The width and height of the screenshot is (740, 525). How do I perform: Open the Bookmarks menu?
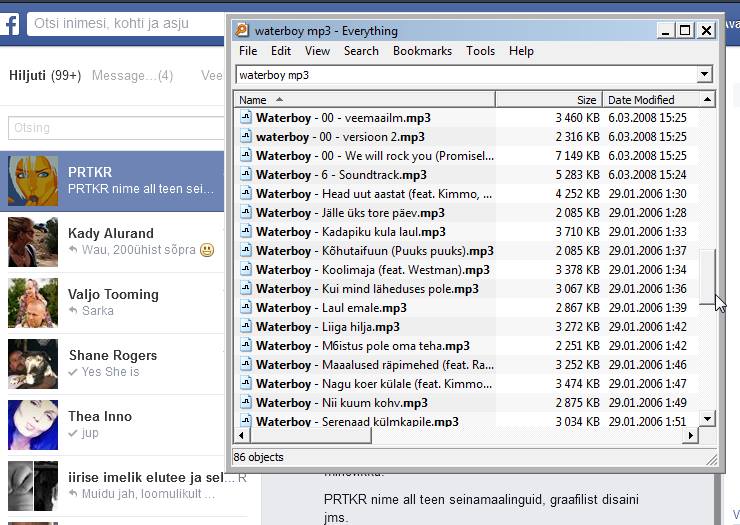pos(422,51)
